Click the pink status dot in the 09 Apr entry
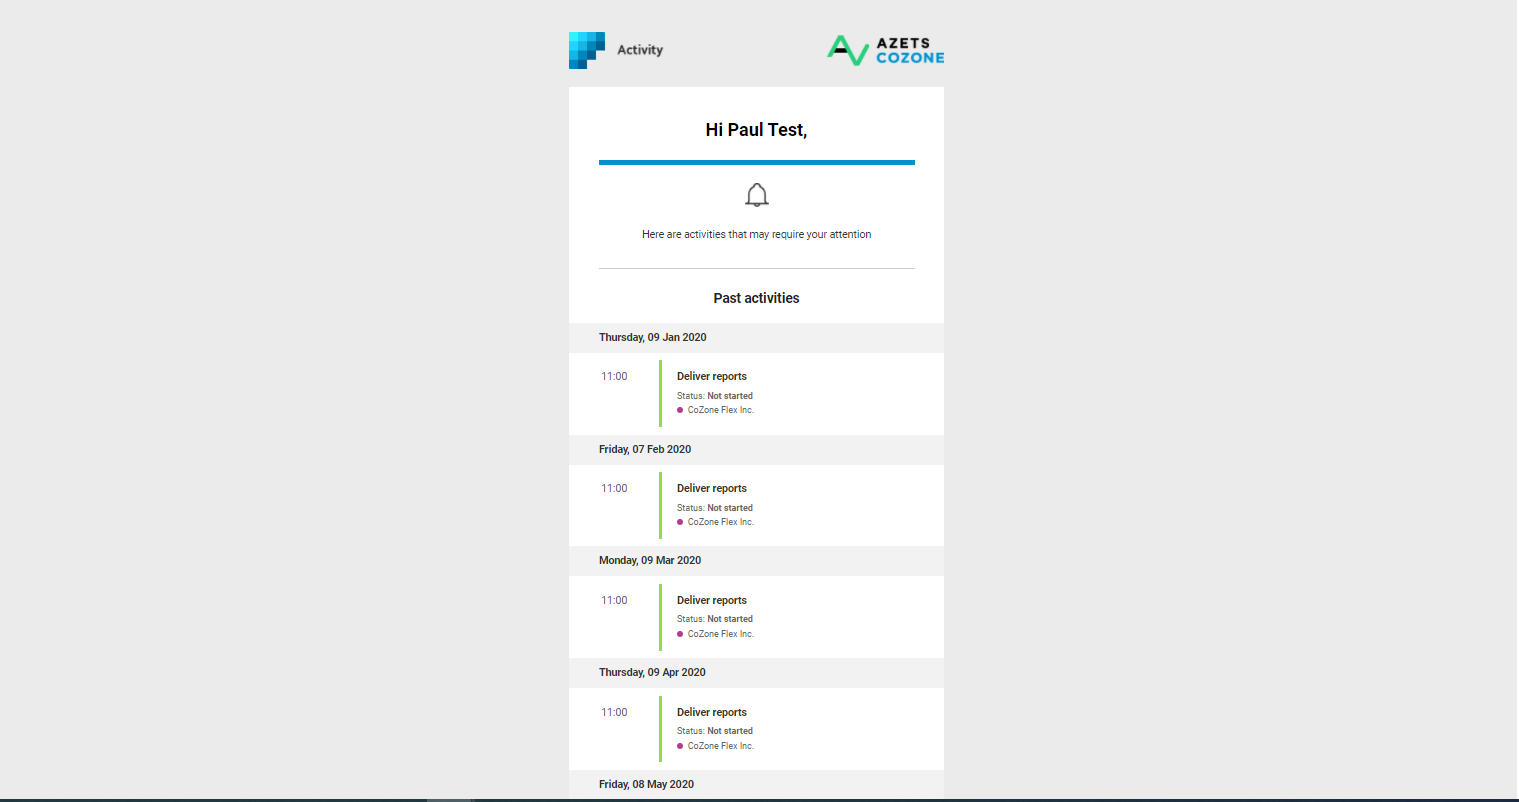Image resolution: width=1519 pixels, height=802 pixels. point(679,745)
